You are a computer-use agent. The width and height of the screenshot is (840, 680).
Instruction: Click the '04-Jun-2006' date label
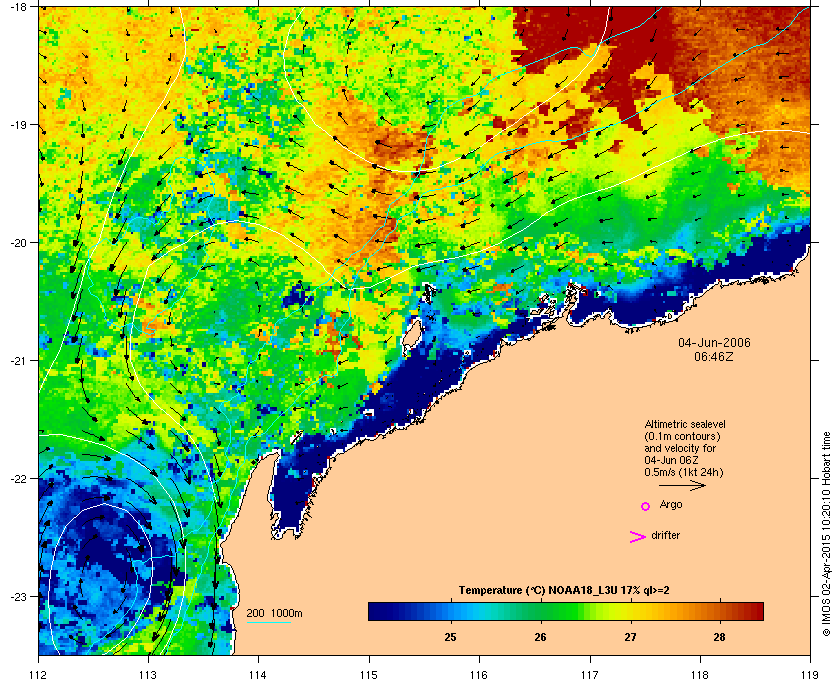click(x=714, y=342)
